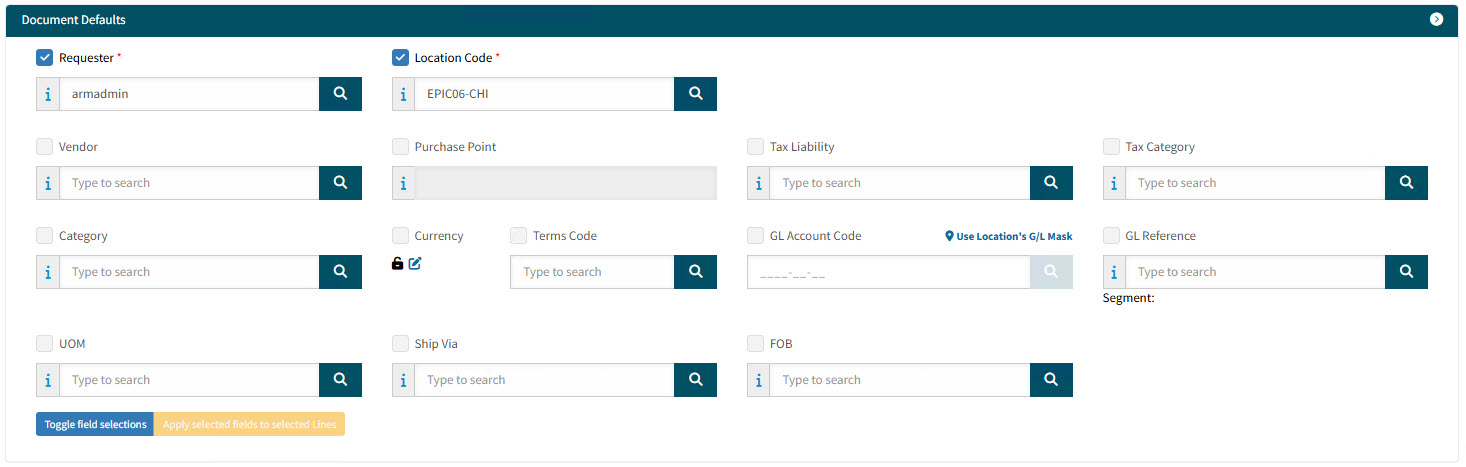Open the FOB search lookup button
The image size is (1466, 467).
[1050, 380]
